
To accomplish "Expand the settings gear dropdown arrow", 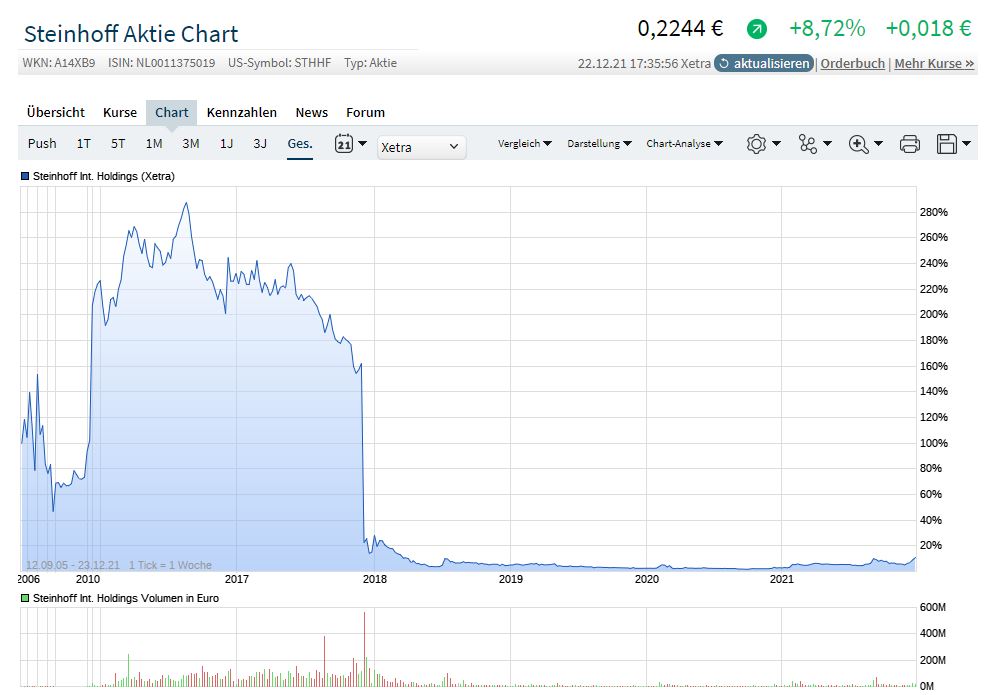I will (x=776, y=144).
